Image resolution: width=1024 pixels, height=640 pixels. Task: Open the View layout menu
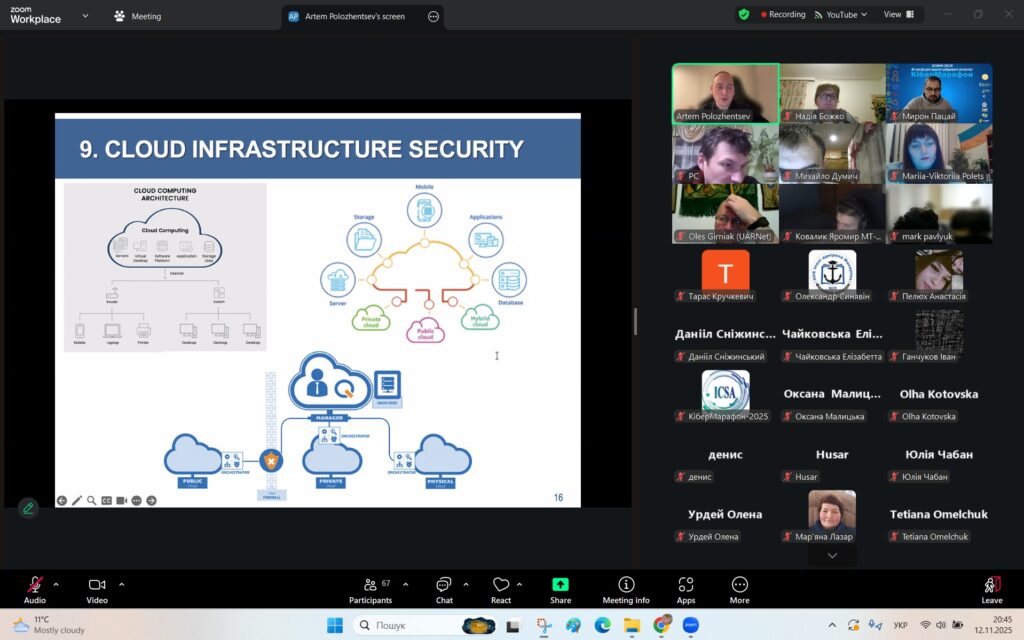tap(897, 15)
